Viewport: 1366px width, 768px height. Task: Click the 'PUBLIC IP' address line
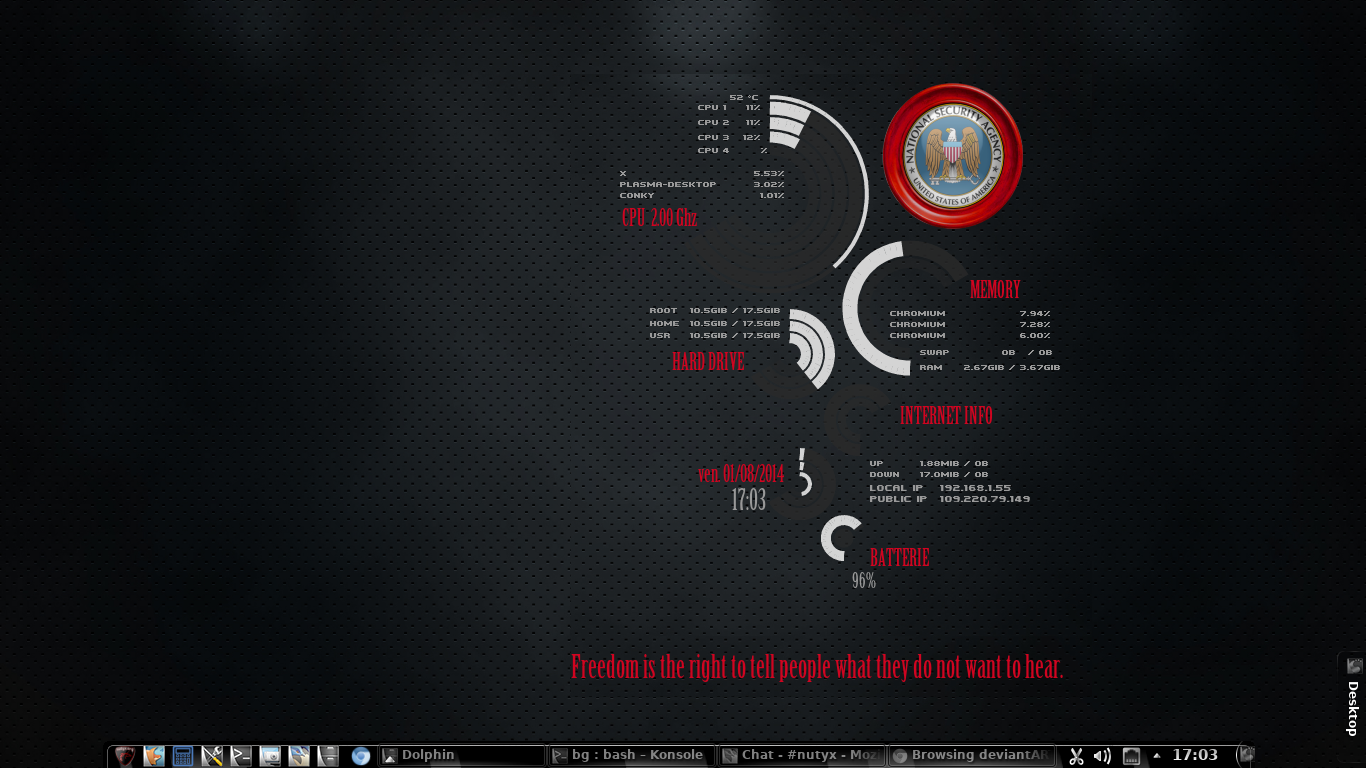point(950,498)
